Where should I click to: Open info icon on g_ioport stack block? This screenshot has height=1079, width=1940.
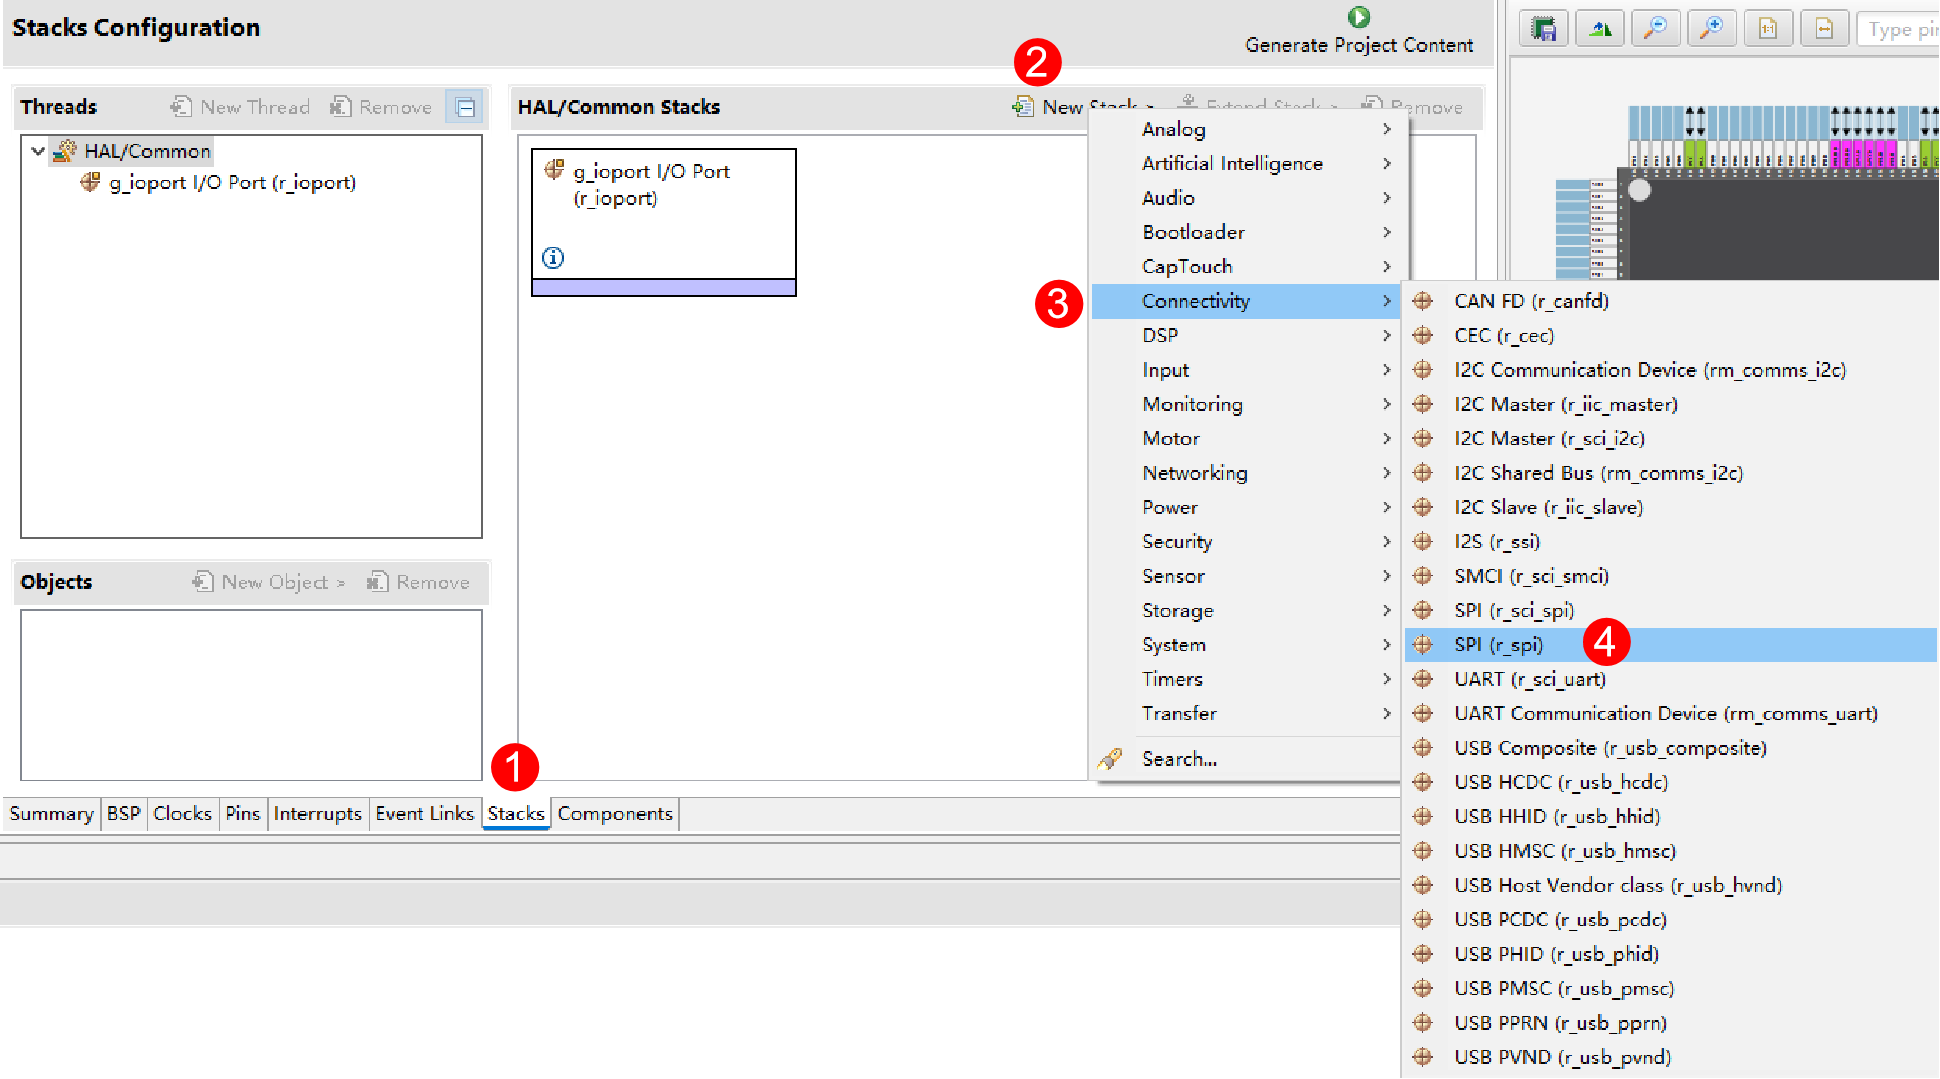pos(553,258)
